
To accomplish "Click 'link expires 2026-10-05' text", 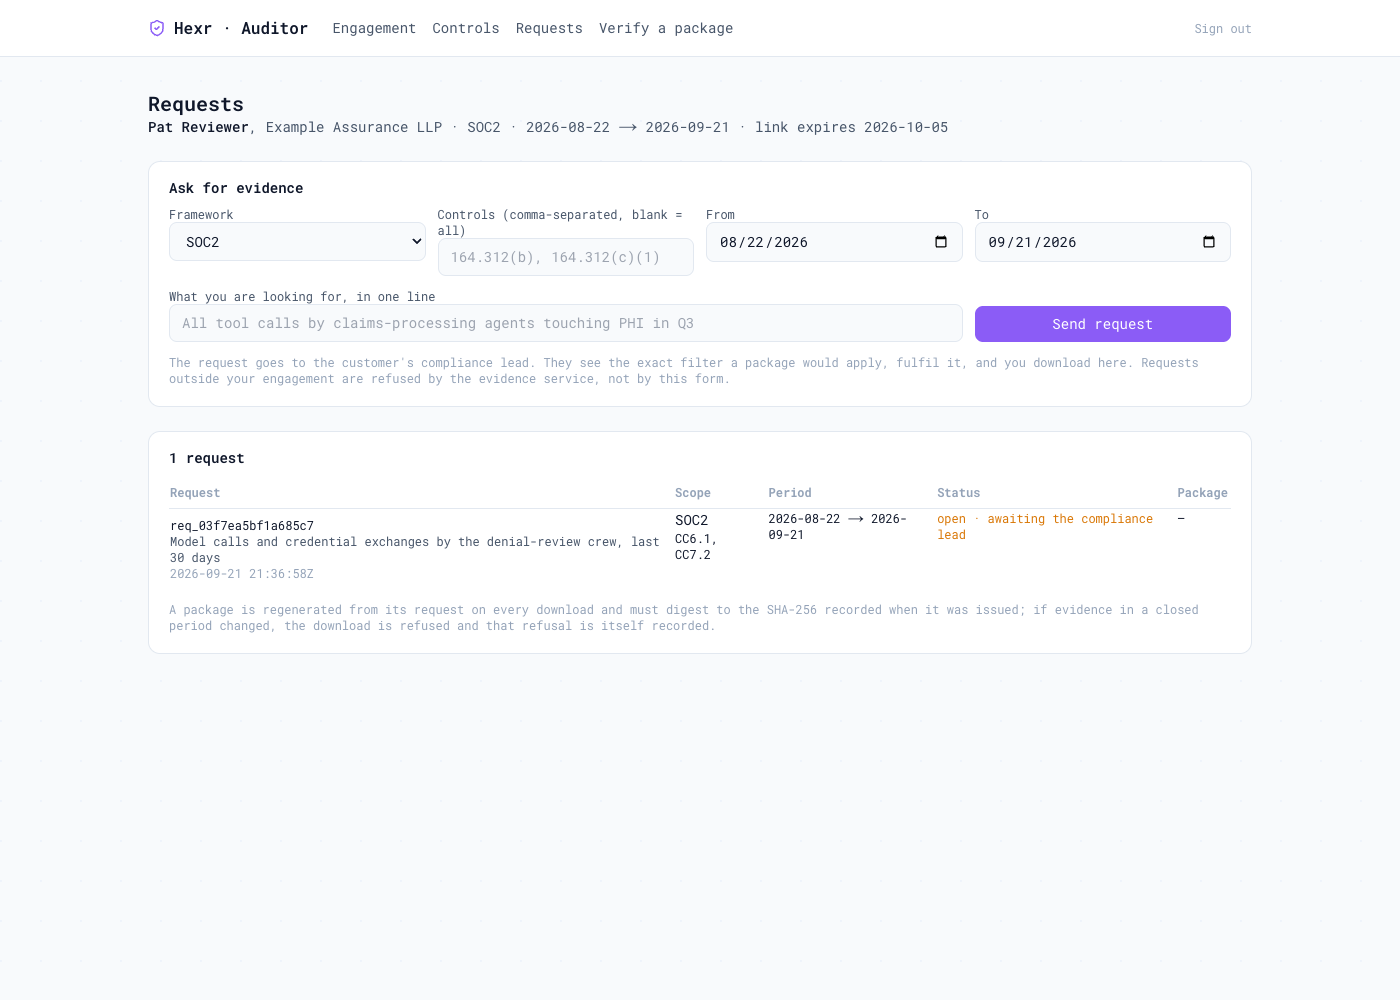I will (x=851, y=127).
